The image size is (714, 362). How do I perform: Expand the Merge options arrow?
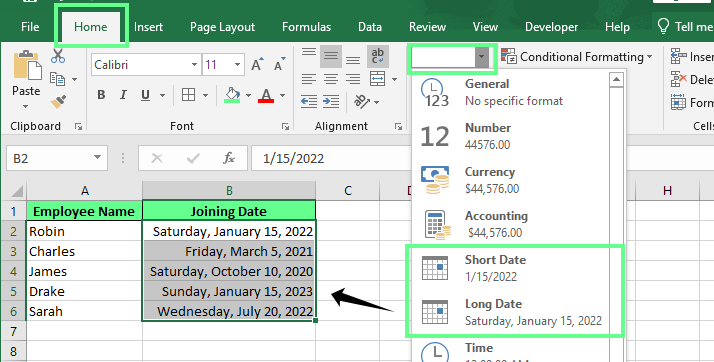pos(394,79)
